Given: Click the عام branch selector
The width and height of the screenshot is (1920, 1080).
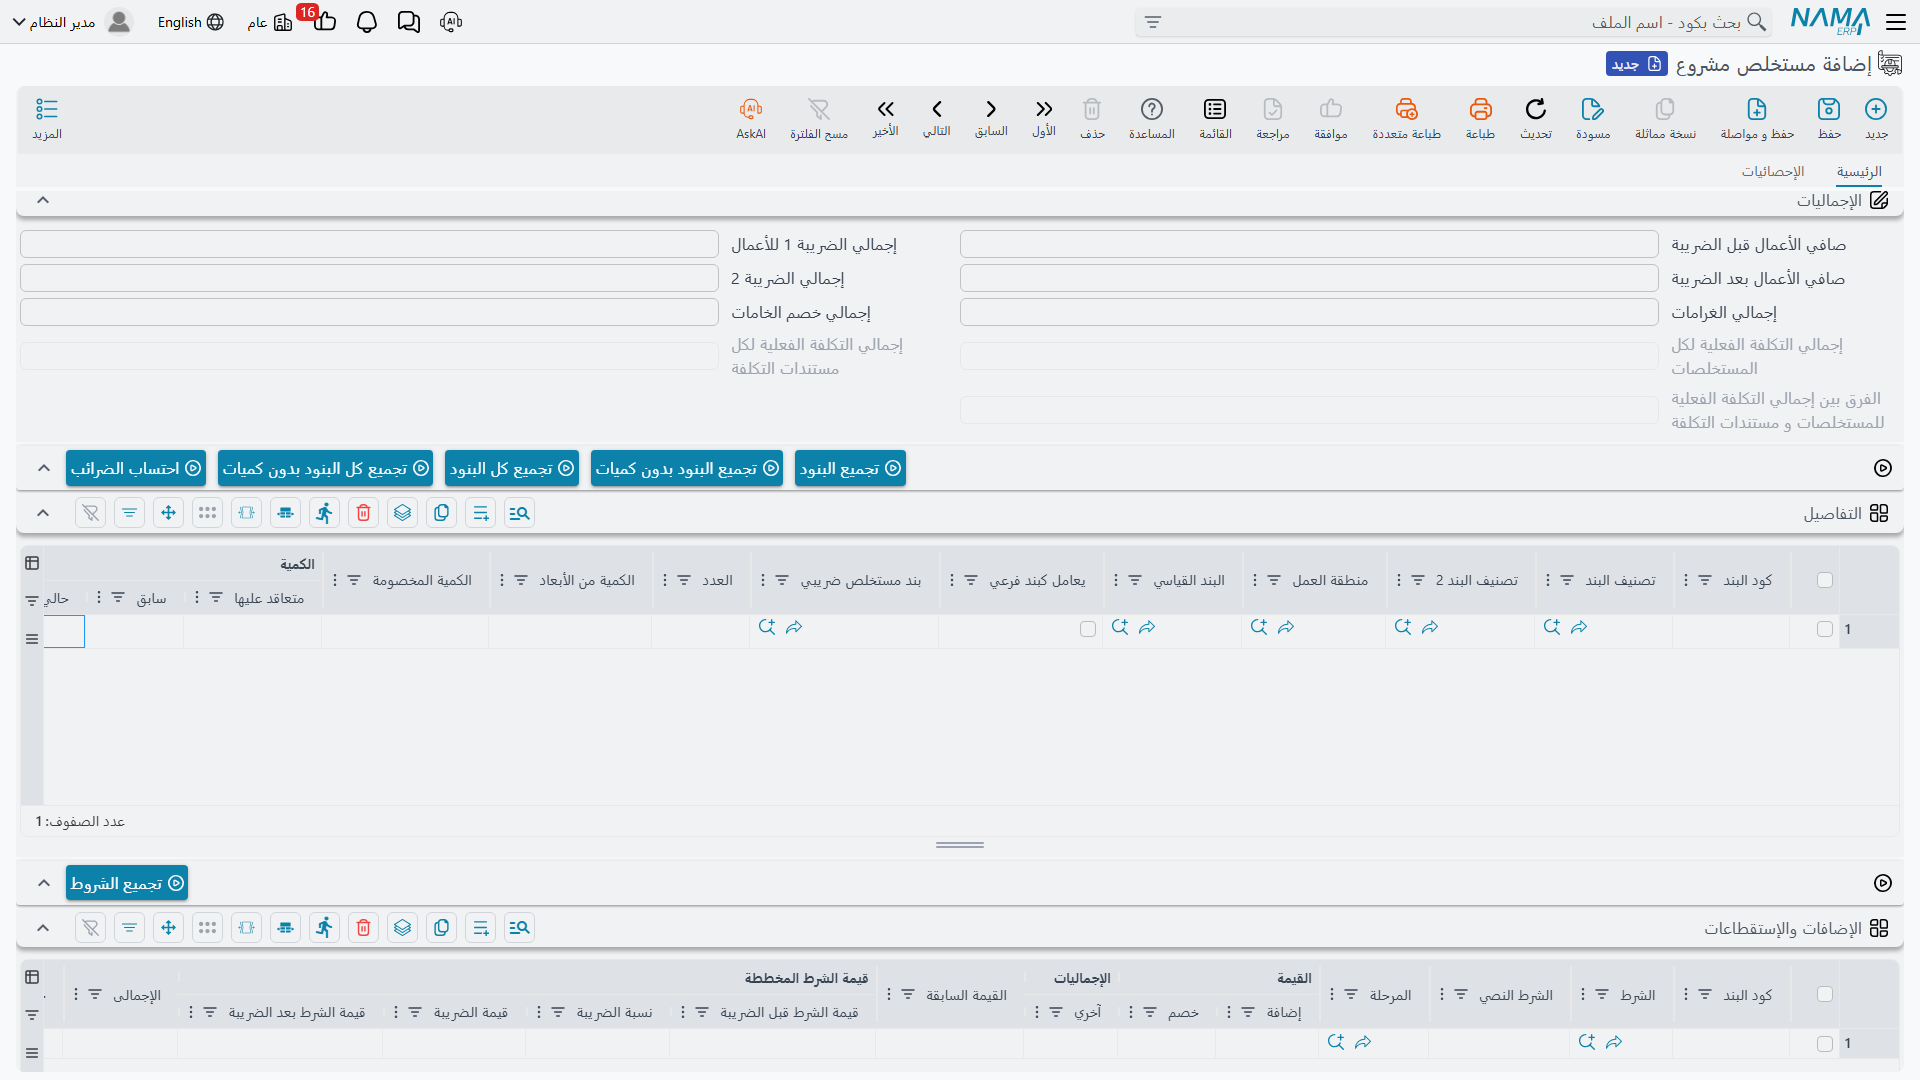Looking at the screenshot, I should pos(270,22).
